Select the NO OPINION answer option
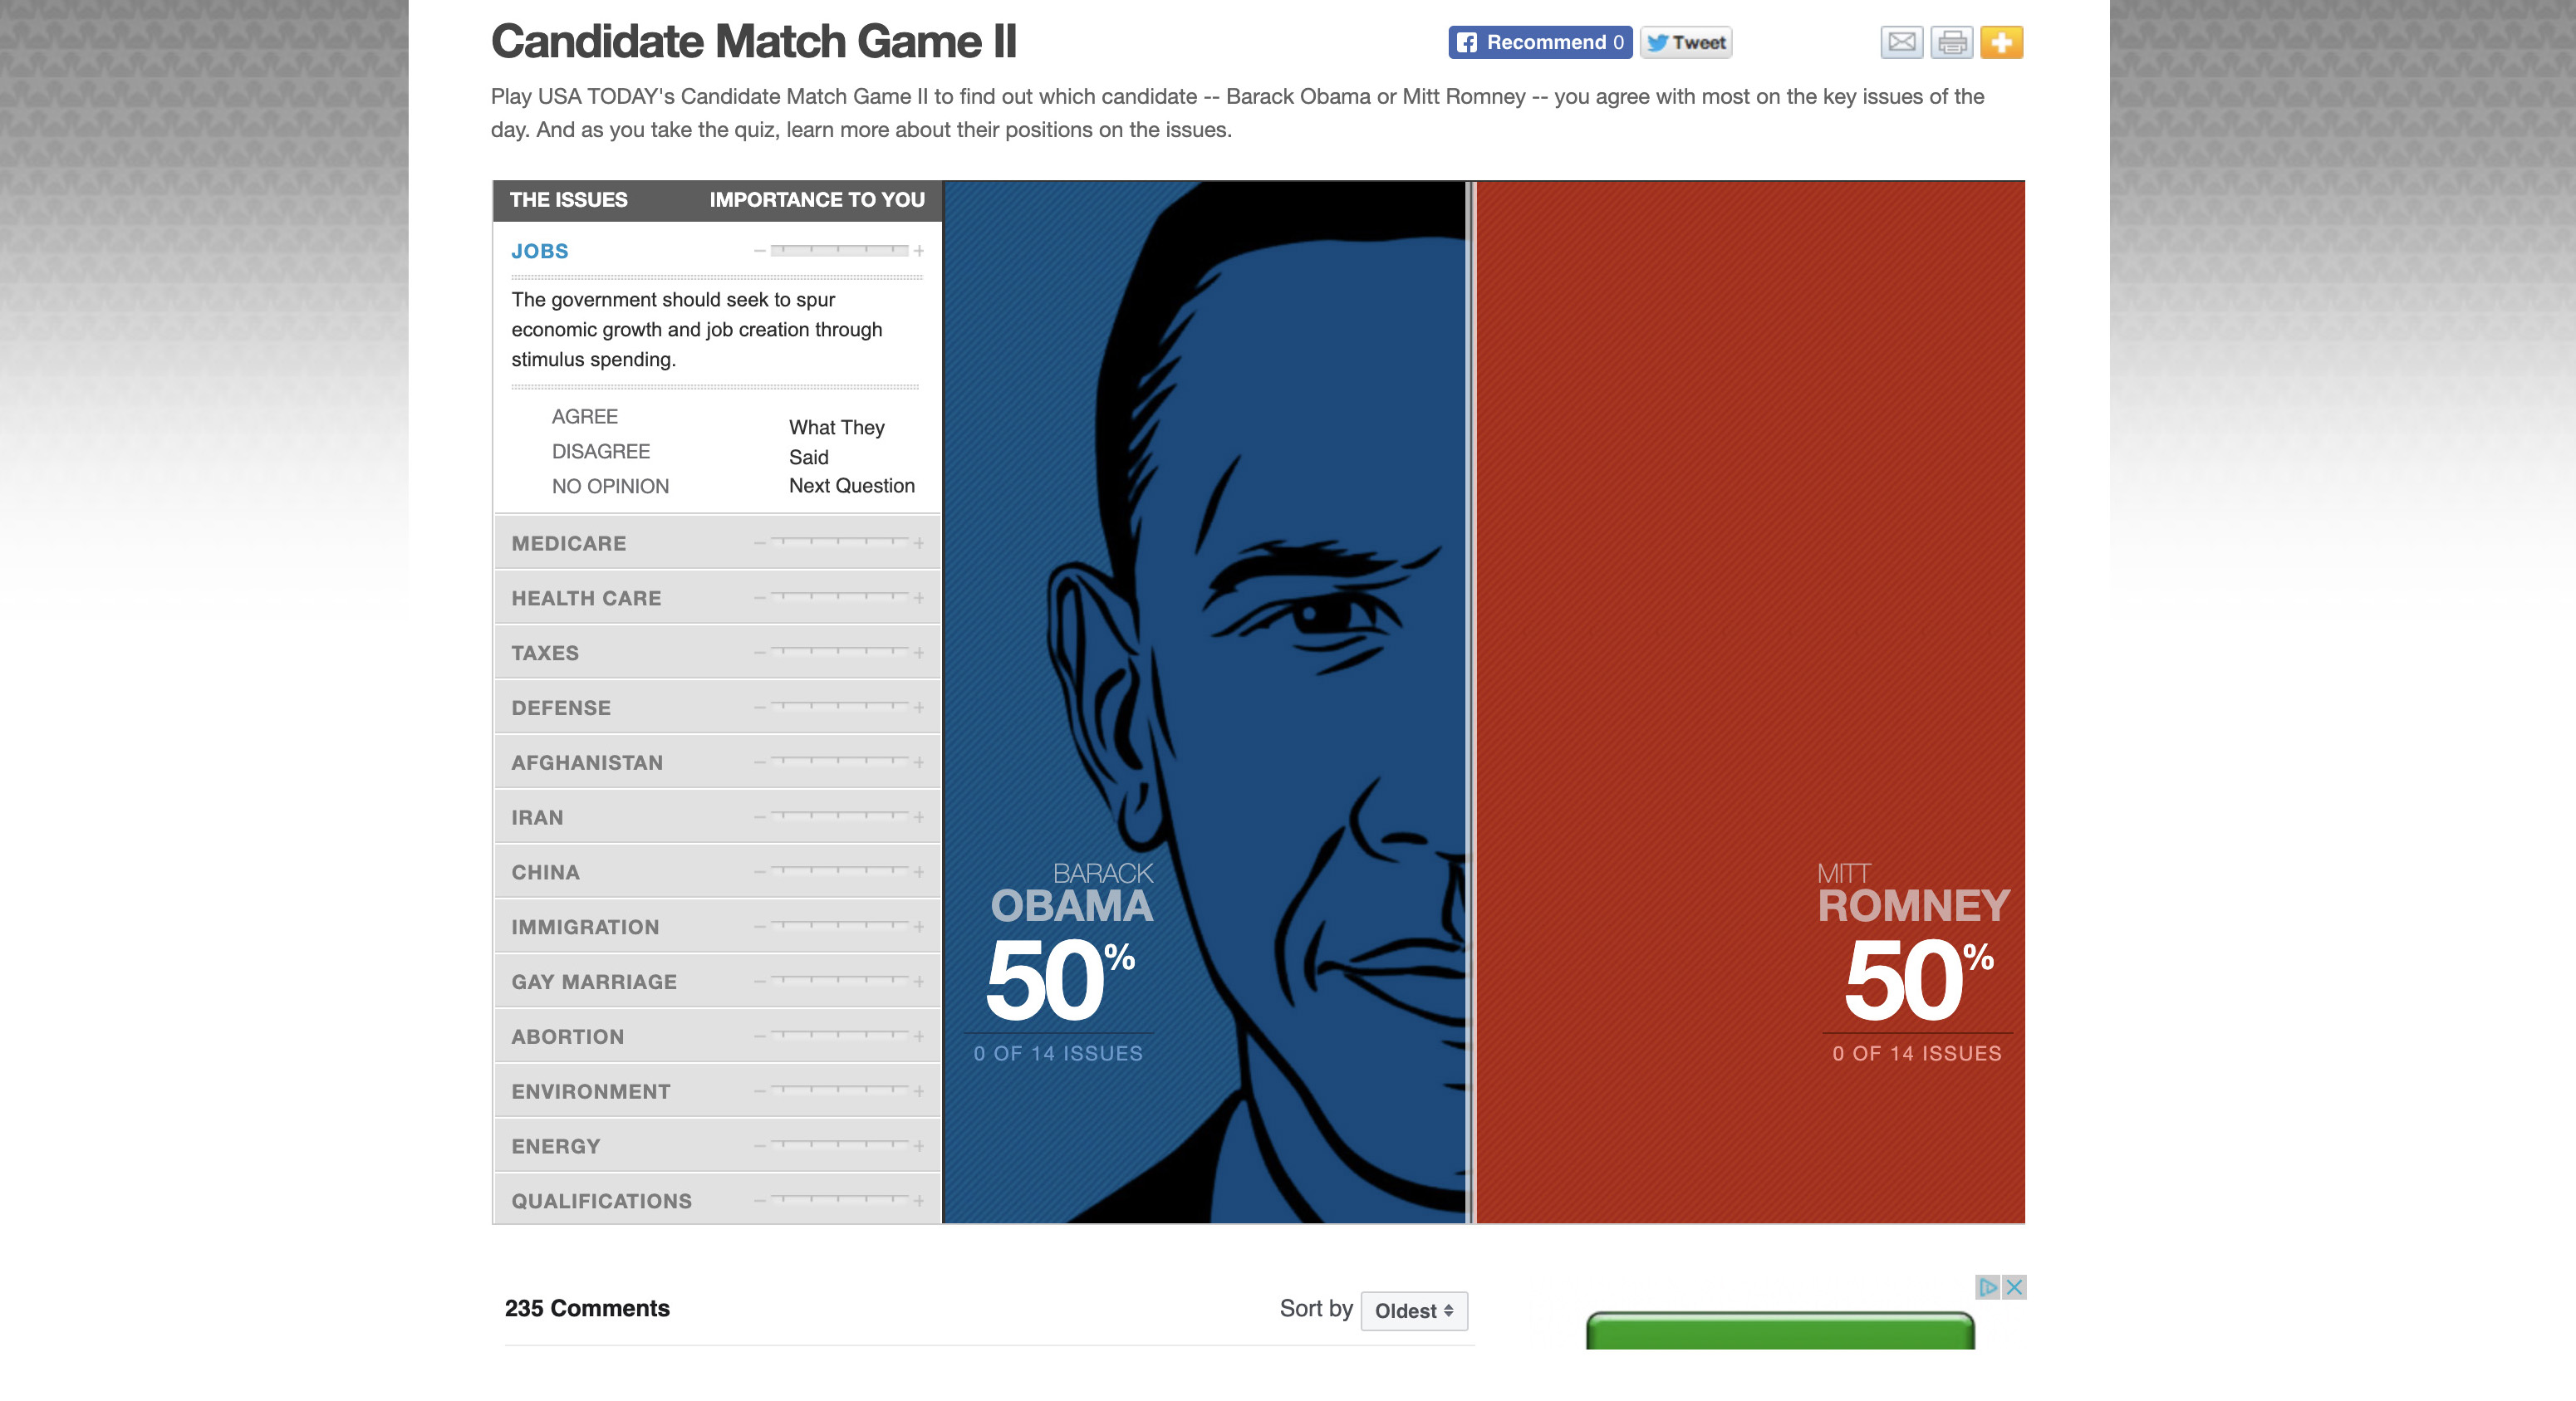Image resolution: width=2576 pixels, height=1401 pixels. click(x=610, y=487)
